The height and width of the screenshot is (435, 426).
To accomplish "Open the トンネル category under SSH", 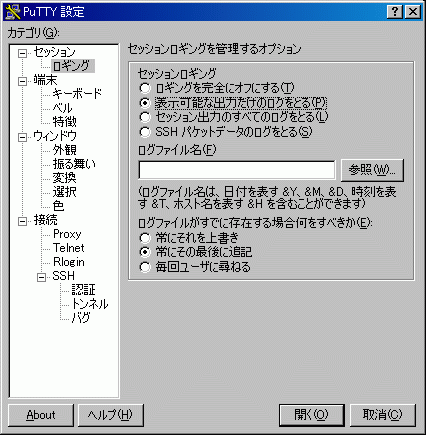I will [x=90, y=304].
